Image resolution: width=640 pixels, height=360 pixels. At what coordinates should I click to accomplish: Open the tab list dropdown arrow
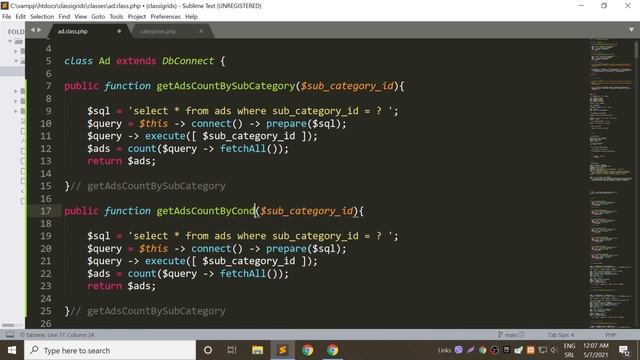click(x=631, y=30)
